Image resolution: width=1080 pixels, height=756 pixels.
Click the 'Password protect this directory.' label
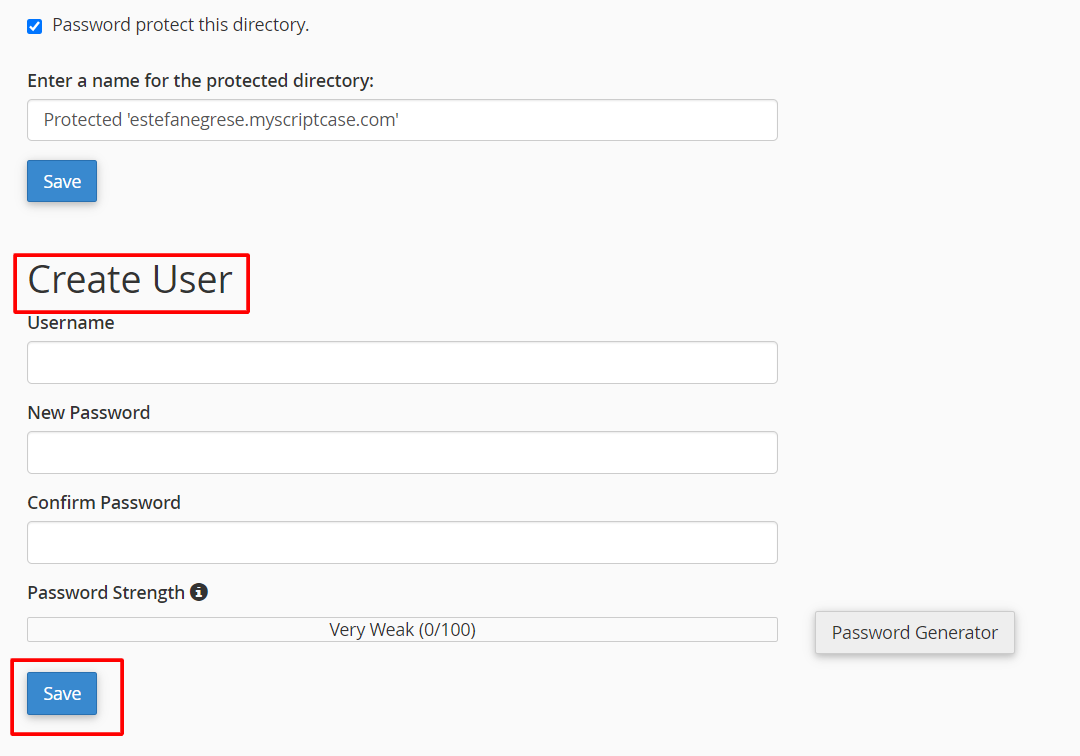coord(180,25)
